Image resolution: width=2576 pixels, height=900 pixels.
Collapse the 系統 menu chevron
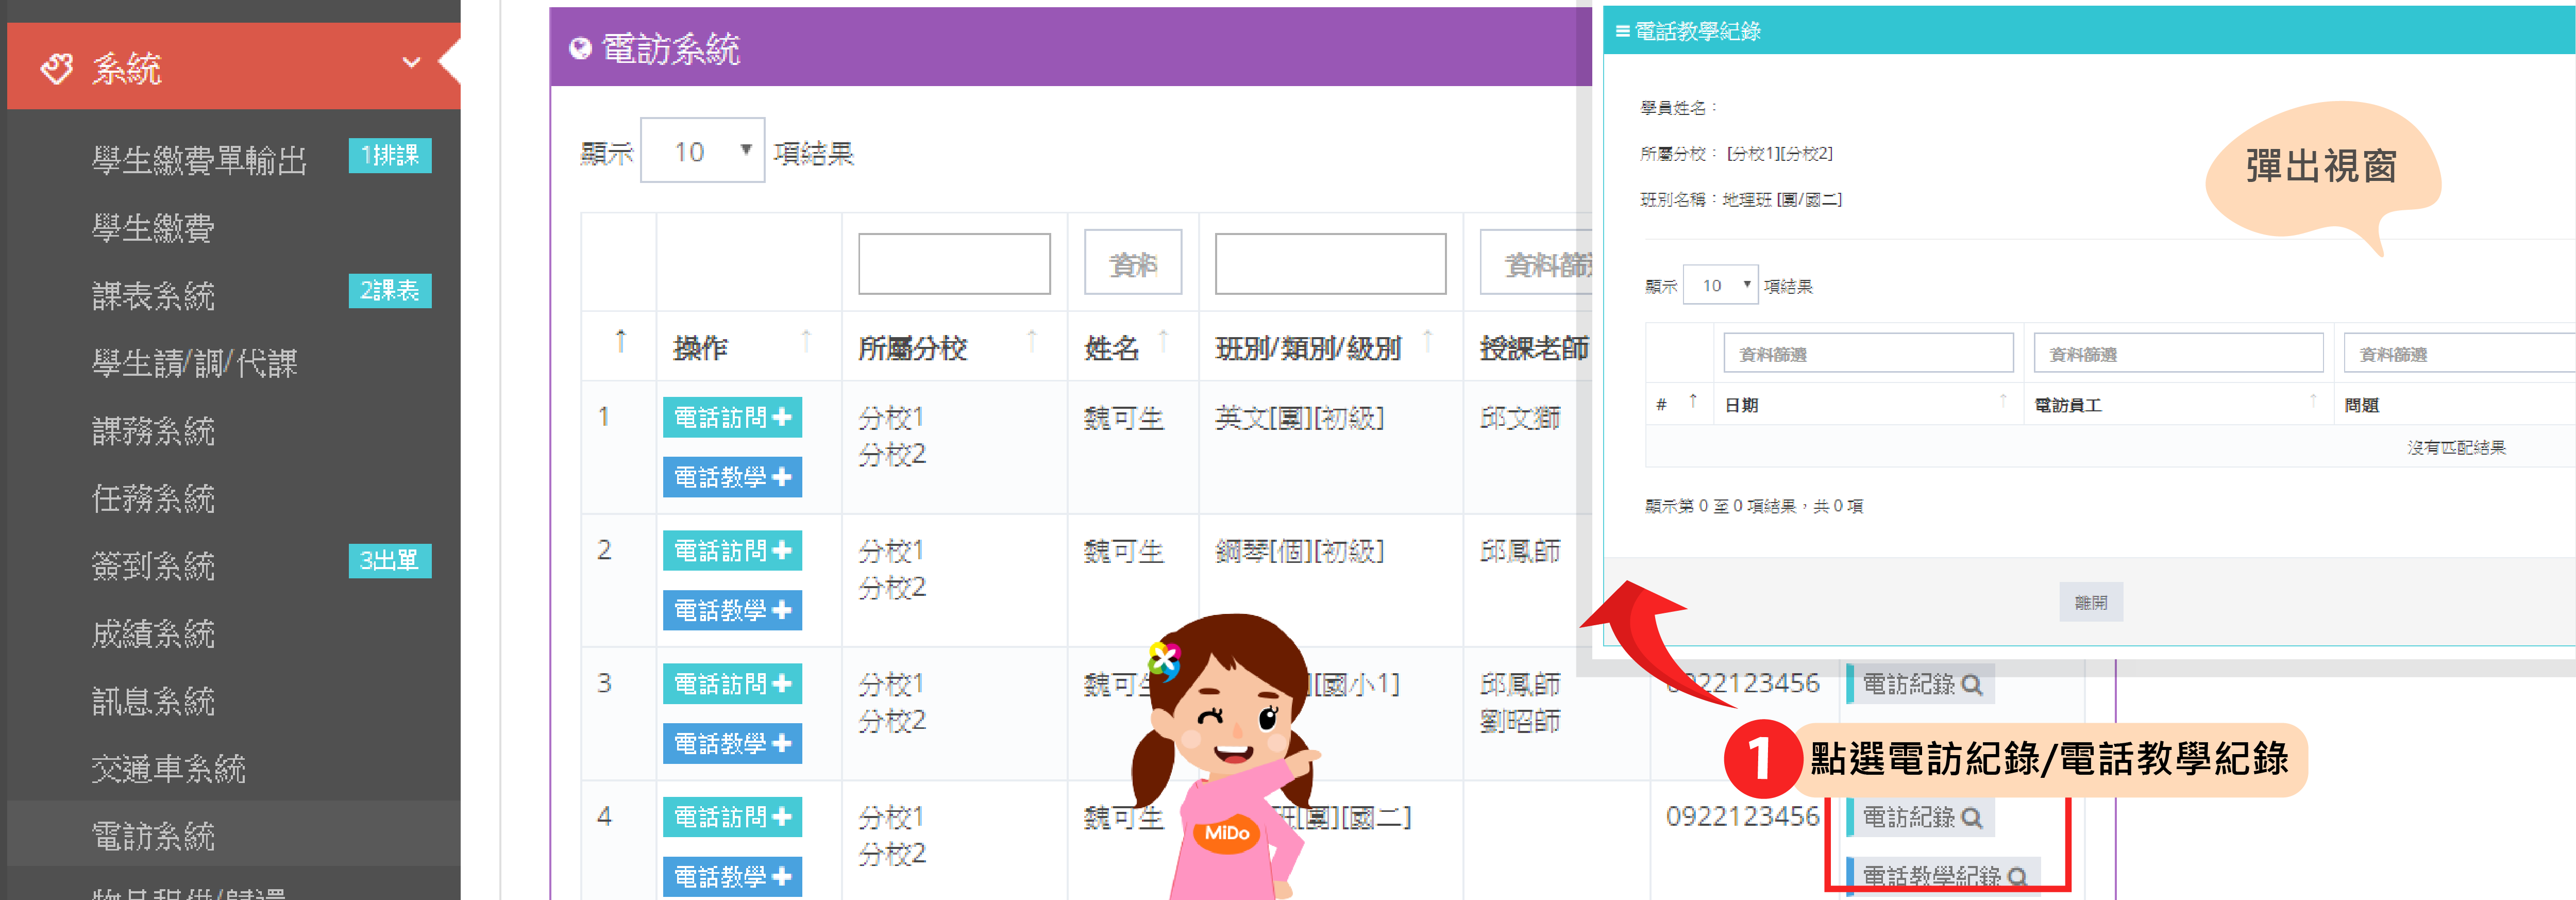[410, 63]
